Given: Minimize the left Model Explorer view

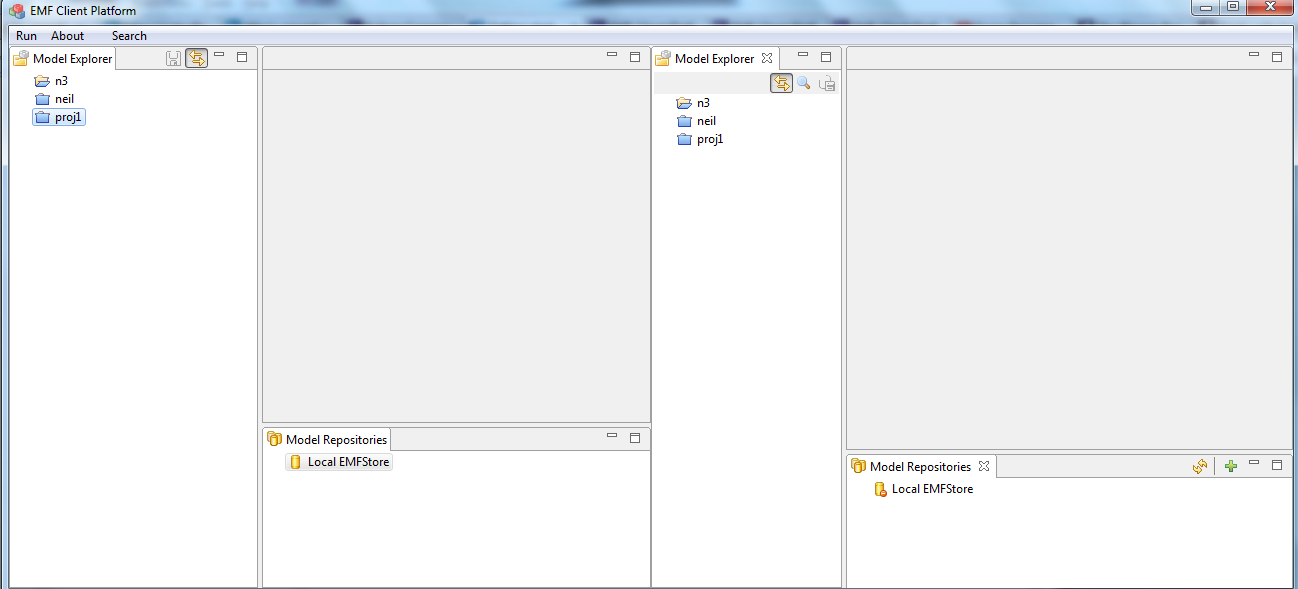Looking at the screenshot, I should coord(219,56).
